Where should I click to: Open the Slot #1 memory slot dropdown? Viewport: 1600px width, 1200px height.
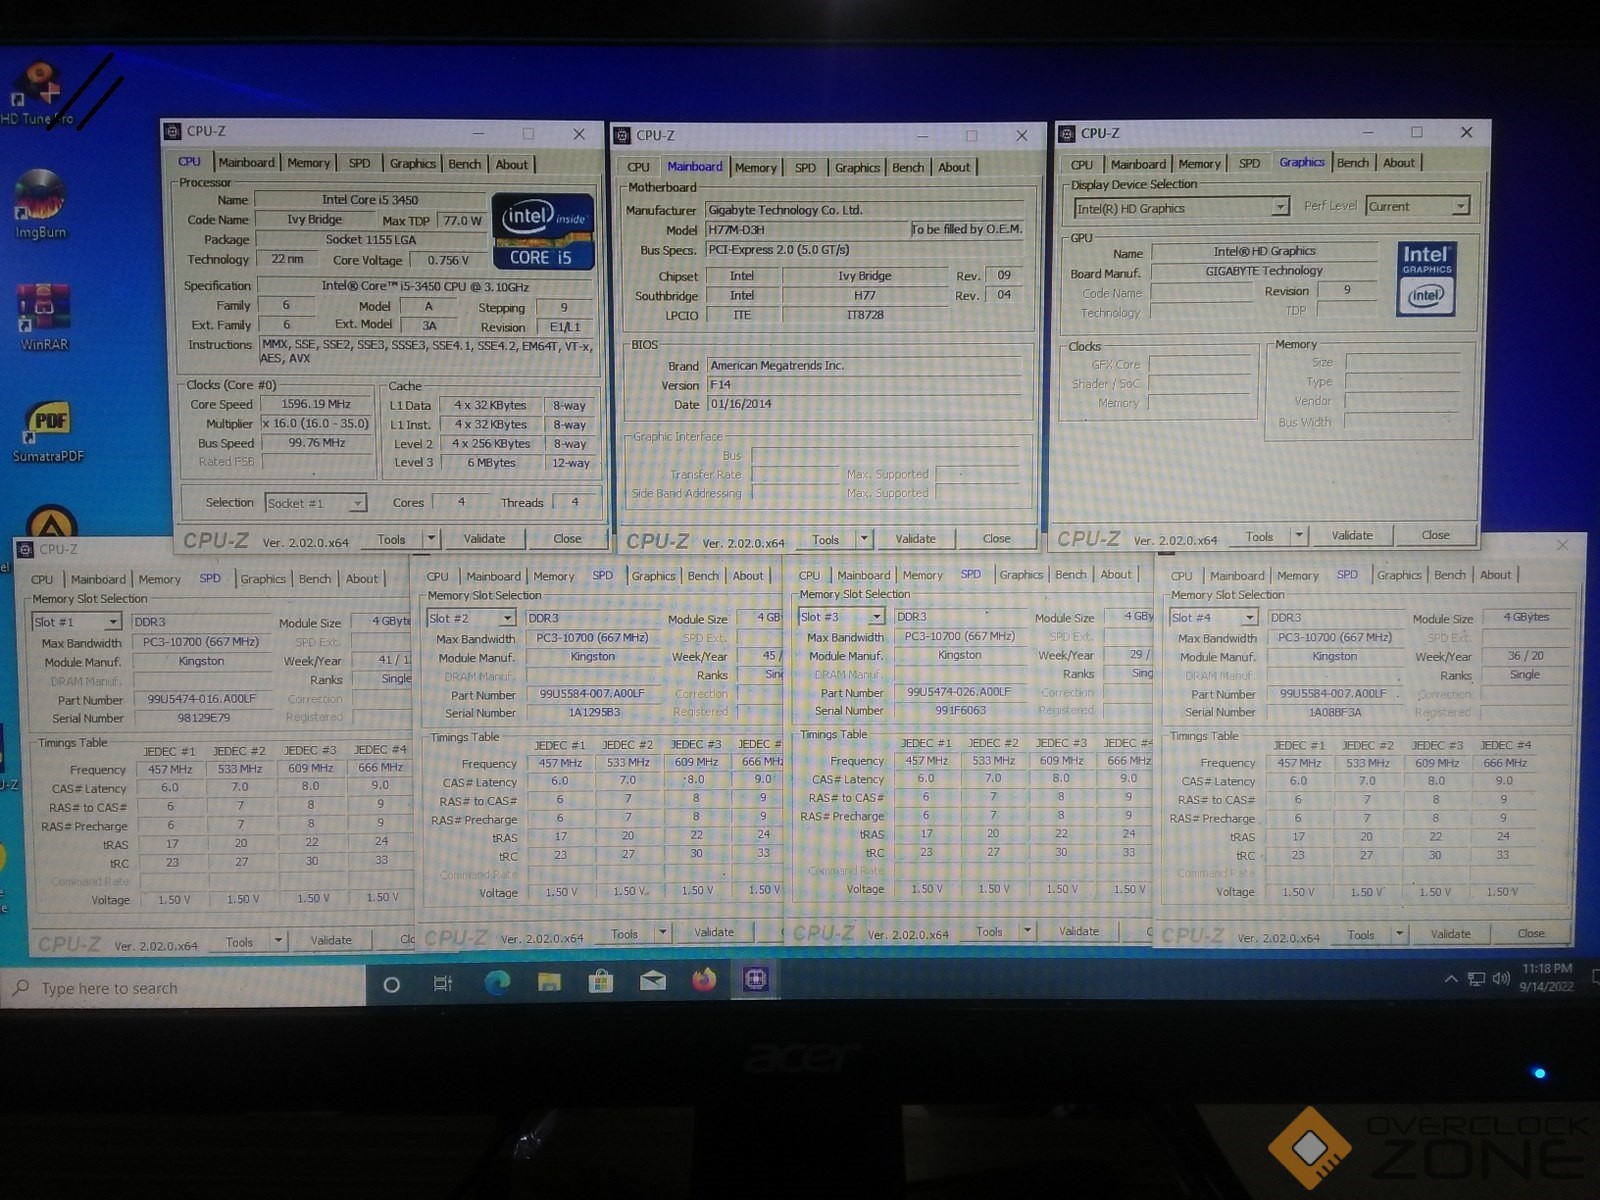click(76, 622)
